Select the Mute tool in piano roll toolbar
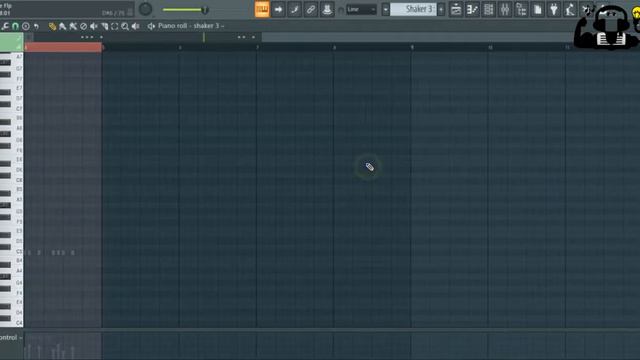The image size is (640, 360). click(94, 26)
